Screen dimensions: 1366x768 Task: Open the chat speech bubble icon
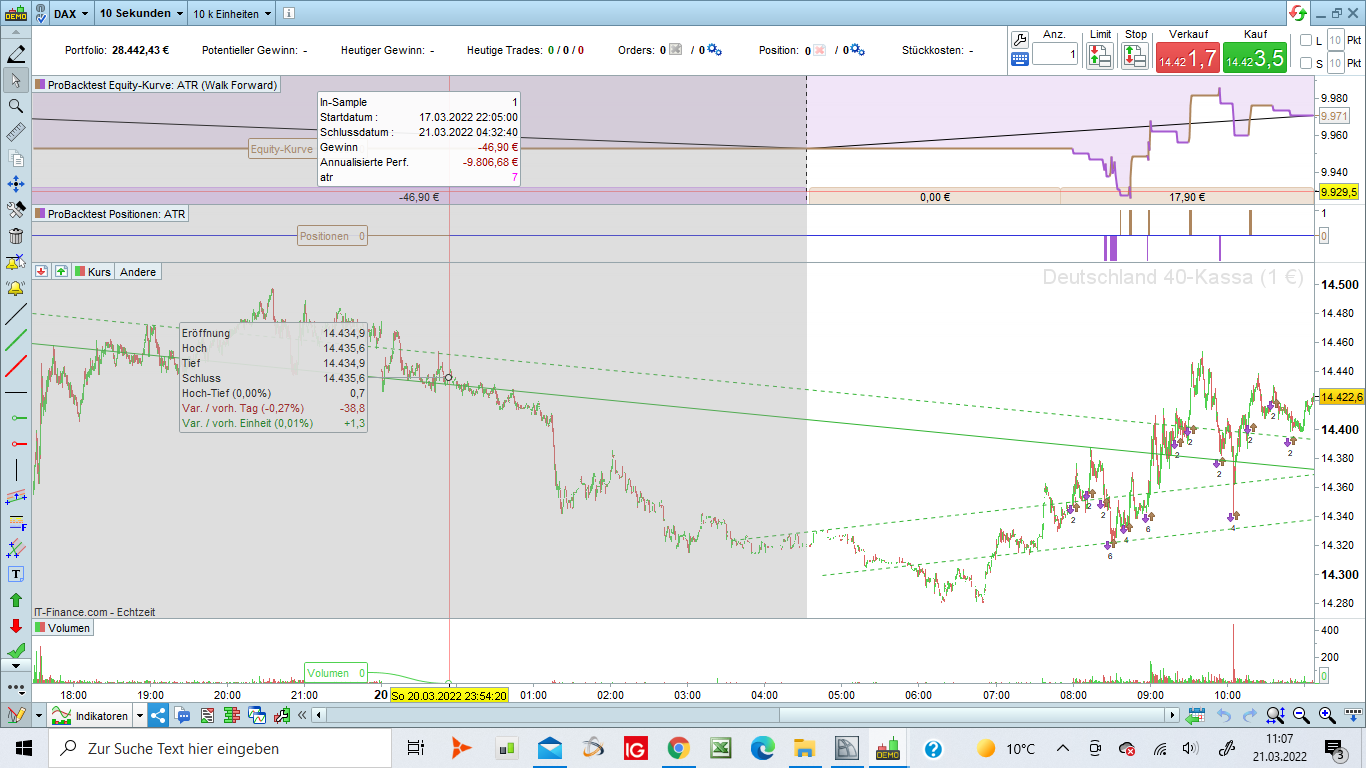click(x=182, y=715)
